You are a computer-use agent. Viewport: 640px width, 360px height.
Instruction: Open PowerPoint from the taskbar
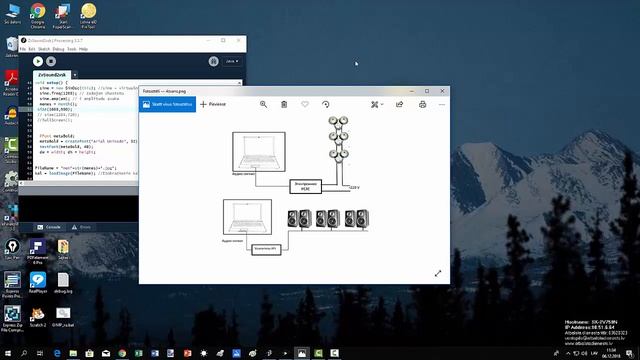click(x=187, y=353)
